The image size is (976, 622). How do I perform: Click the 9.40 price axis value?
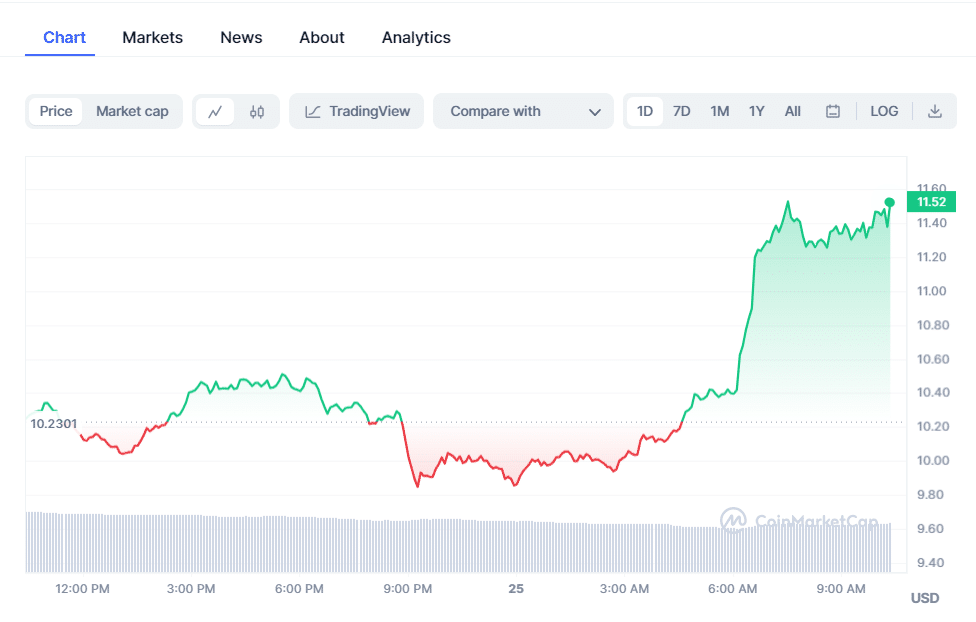point(930,563)
